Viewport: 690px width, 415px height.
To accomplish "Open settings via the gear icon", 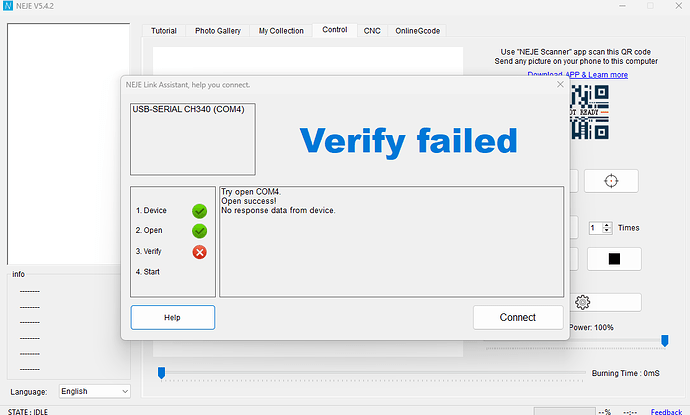I will click(583, 302).
